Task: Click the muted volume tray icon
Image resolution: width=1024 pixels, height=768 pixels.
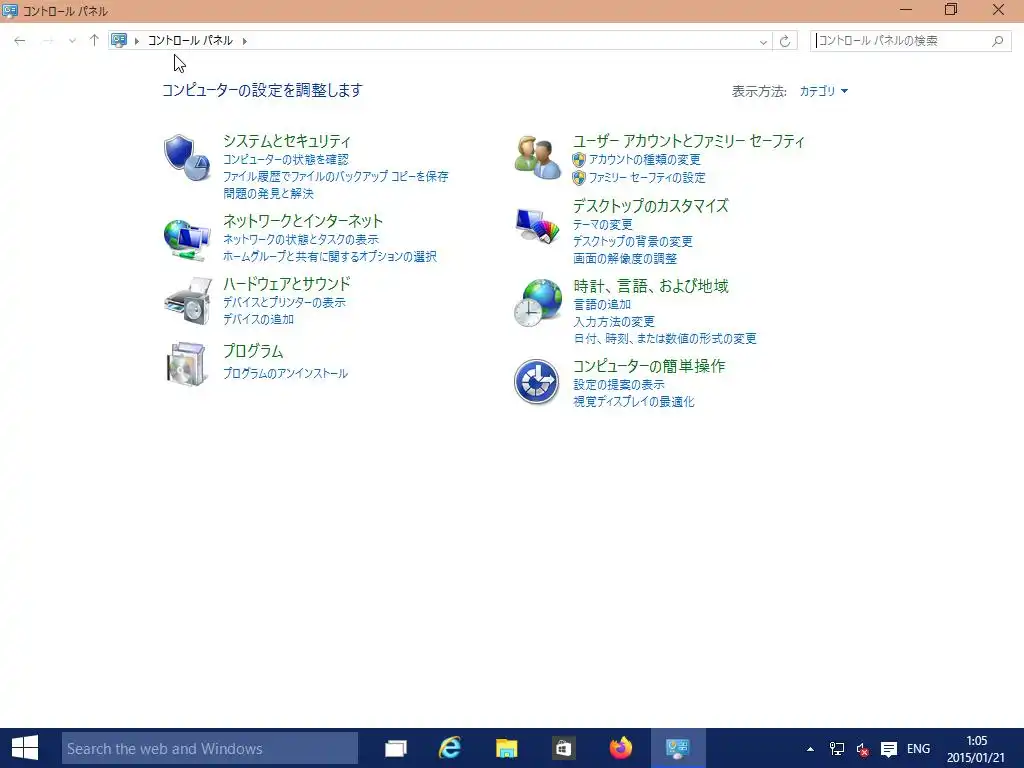Action: point(863,749)
